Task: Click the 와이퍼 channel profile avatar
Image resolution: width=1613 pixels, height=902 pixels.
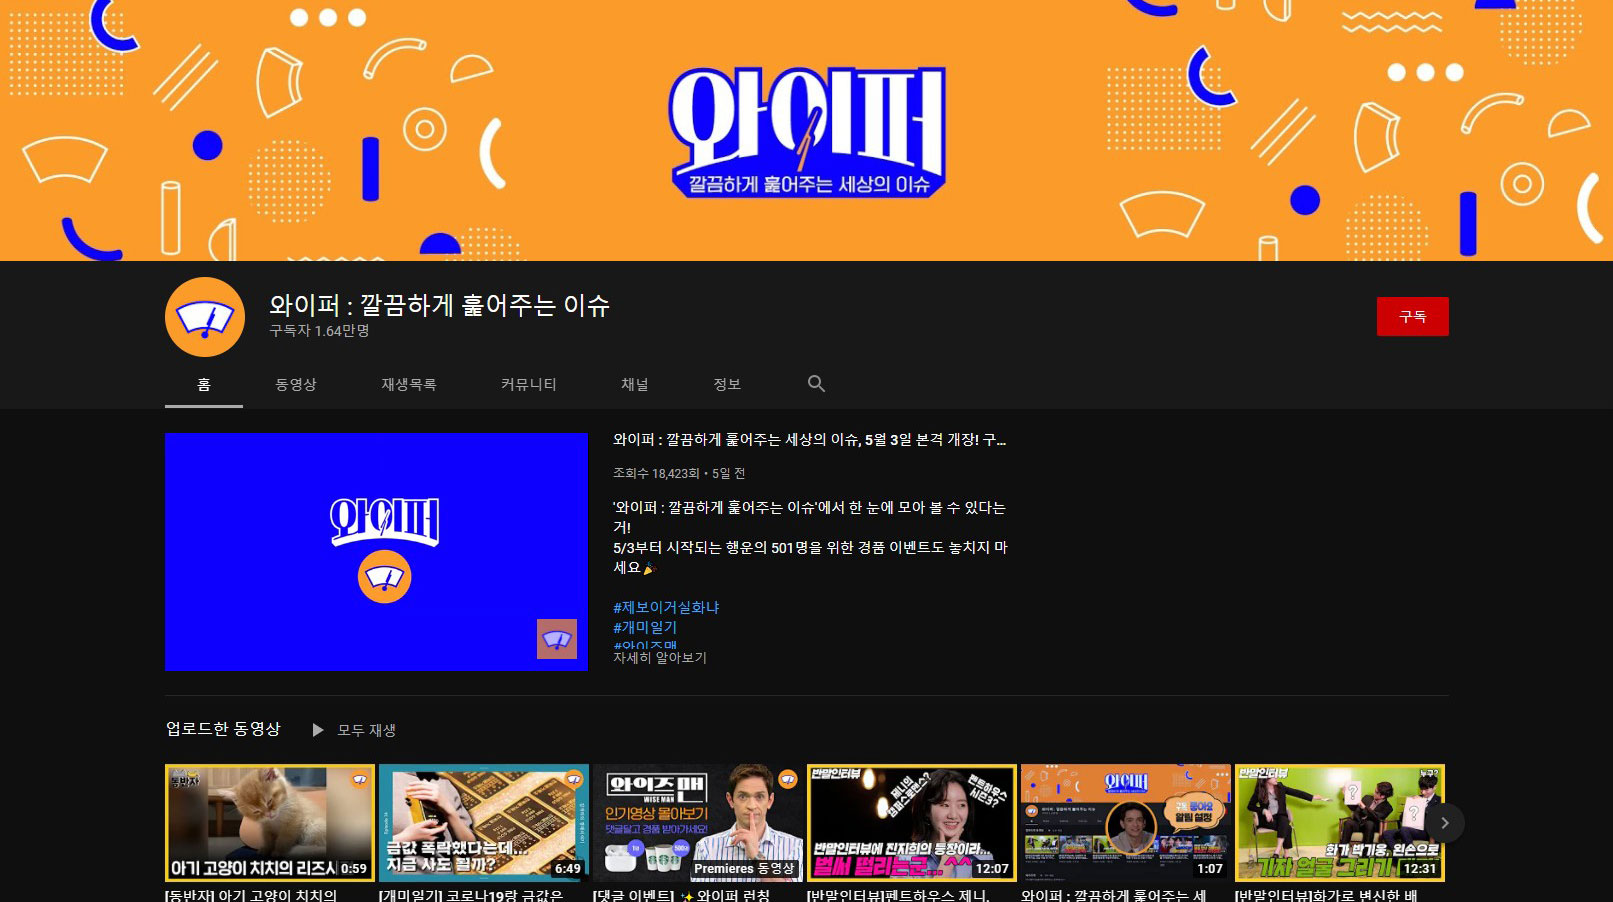Action: pyautogui.click(x=204, y=316)
